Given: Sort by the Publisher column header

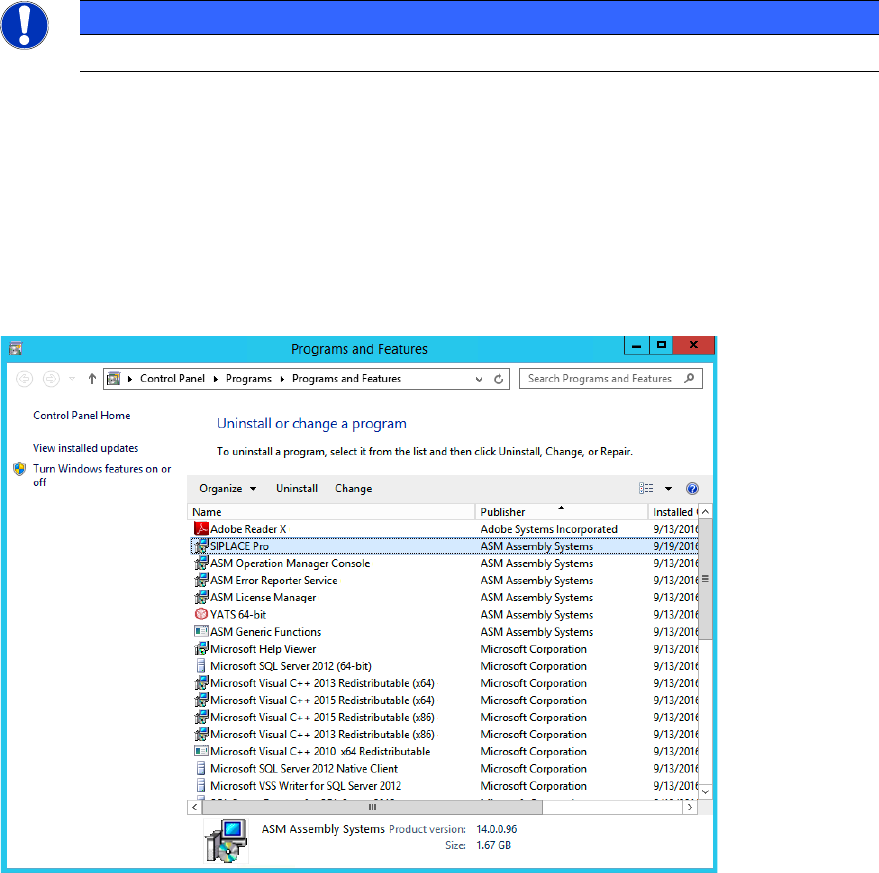Looking at the screenshot, I should tap(561, 512).
